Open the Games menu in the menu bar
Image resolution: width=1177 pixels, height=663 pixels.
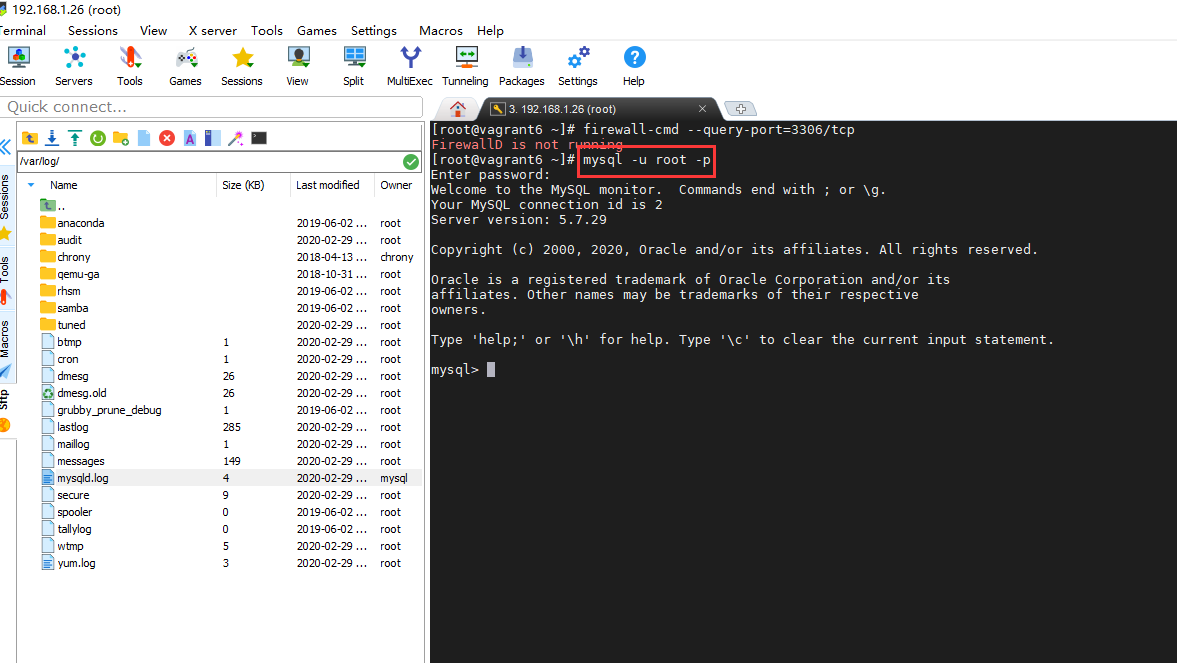(317, 31)
